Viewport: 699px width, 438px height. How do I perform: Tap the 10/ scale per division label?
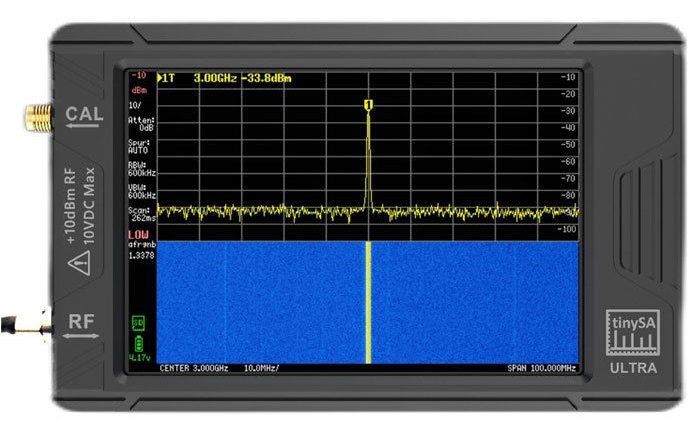pyautogui.click(x=136, y=103)
